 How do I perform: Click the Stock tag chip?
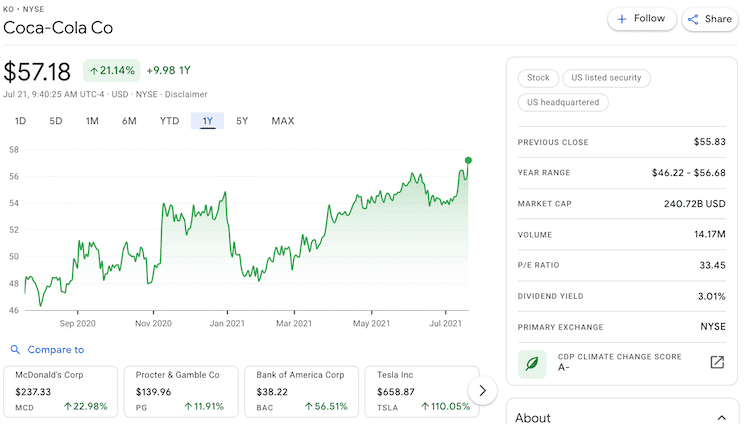click(x=538, y=78)
